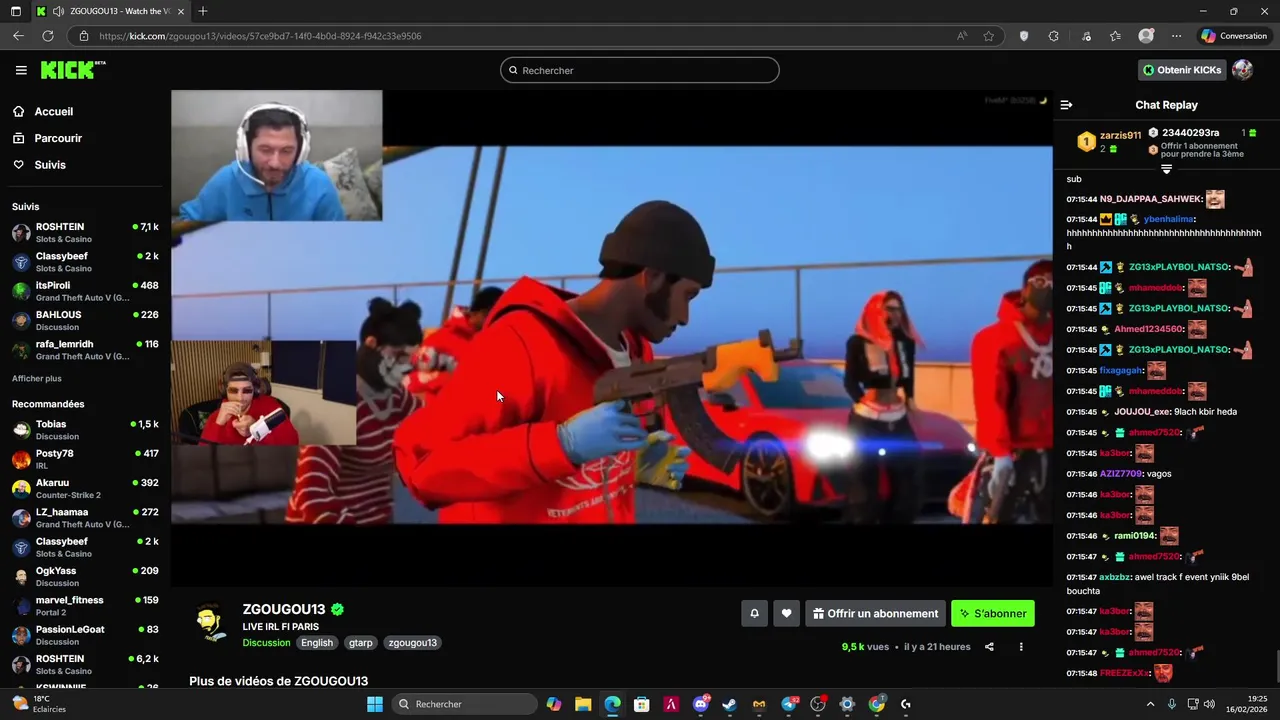Open LZ_haamaa recommended channel
Image resolution: width=1280 pixels, height=720 pixels.
coord(85,517)
